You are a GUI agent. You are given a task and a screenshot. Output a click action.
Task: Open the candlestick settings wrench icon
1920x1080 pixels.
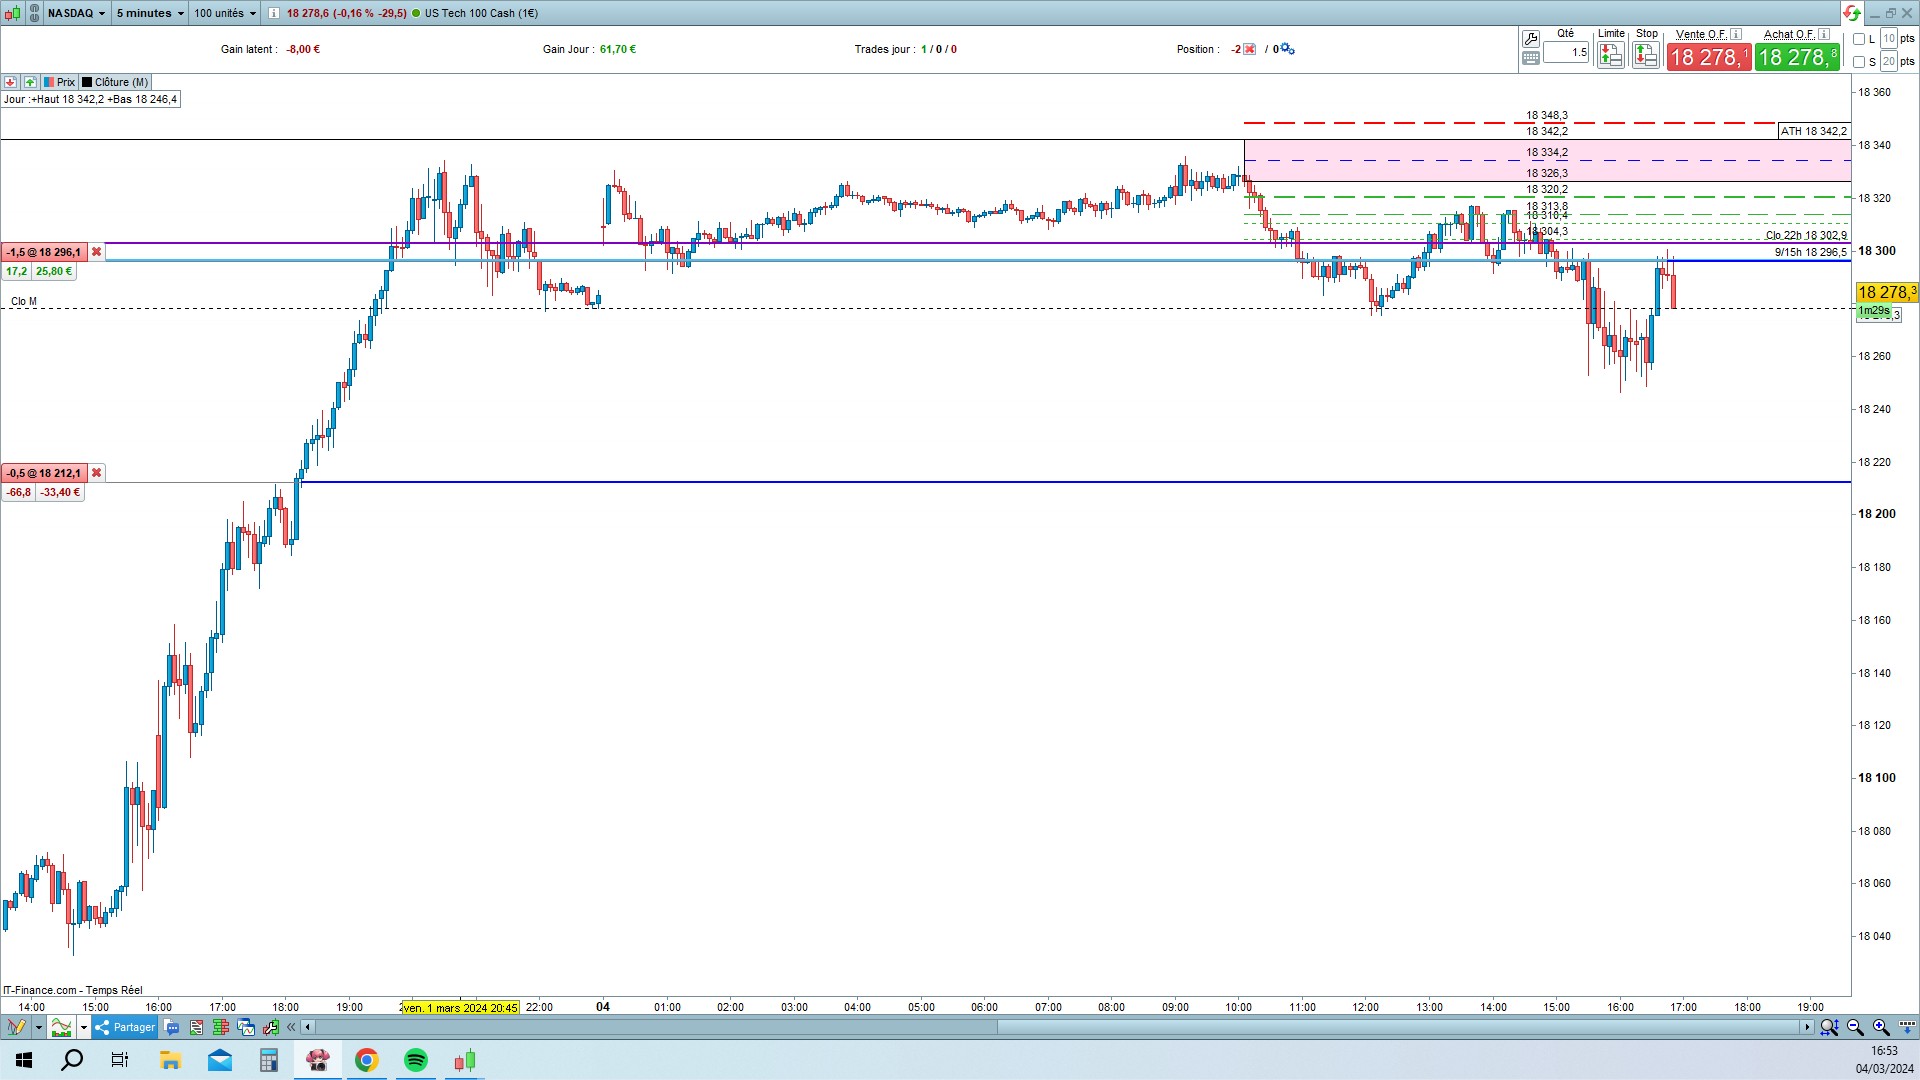(271, 1027)
